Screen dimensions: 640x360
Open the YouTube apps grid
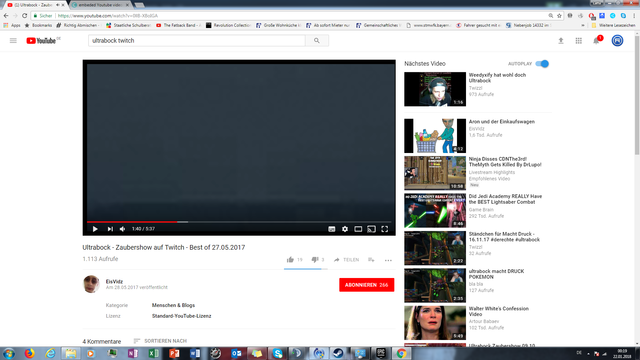[x=578, y=40]
